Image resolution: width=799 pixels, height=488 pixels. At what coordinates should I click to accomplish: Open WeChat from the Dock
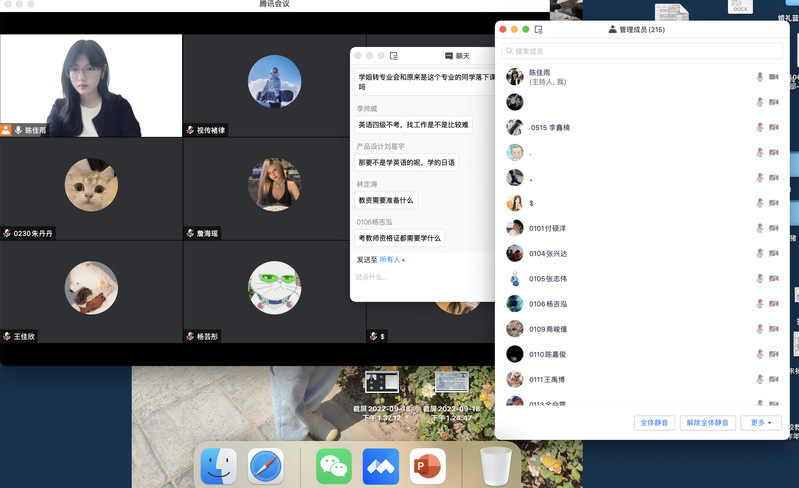[334, 466]
